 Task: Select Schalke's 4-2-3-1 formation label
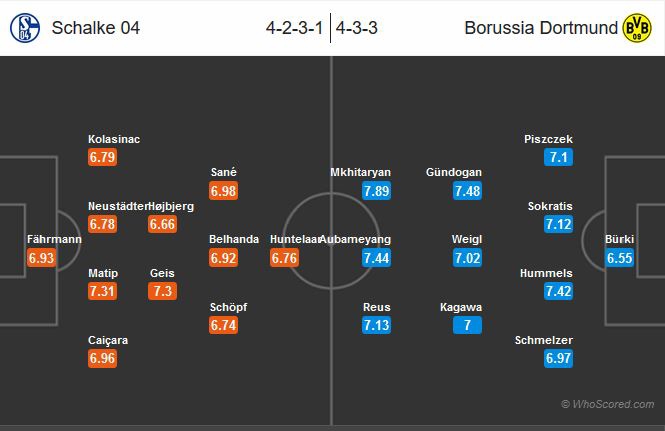point(296,28)
